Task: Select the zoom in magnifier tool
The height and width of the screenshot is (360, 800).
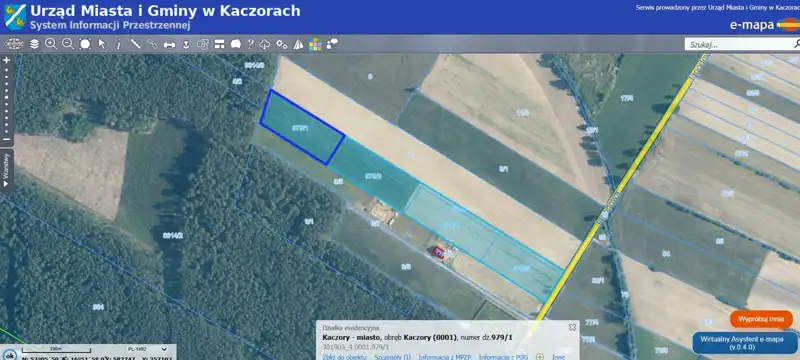Action: click(x=51, y=44)
